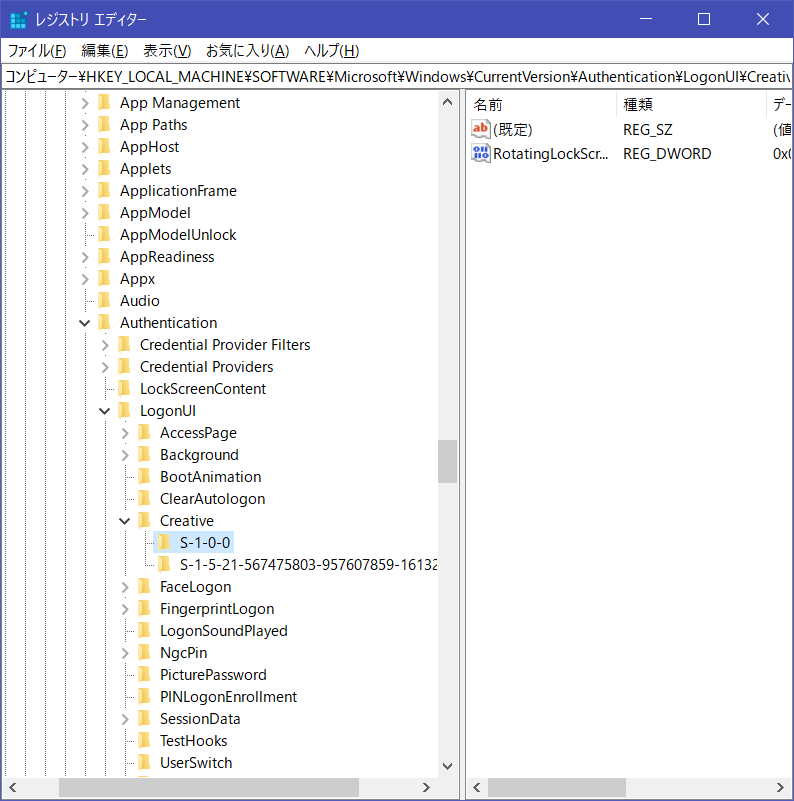Click the LockScreenContent folder icon
Viewport: 794px width, 801px height.
125,388
